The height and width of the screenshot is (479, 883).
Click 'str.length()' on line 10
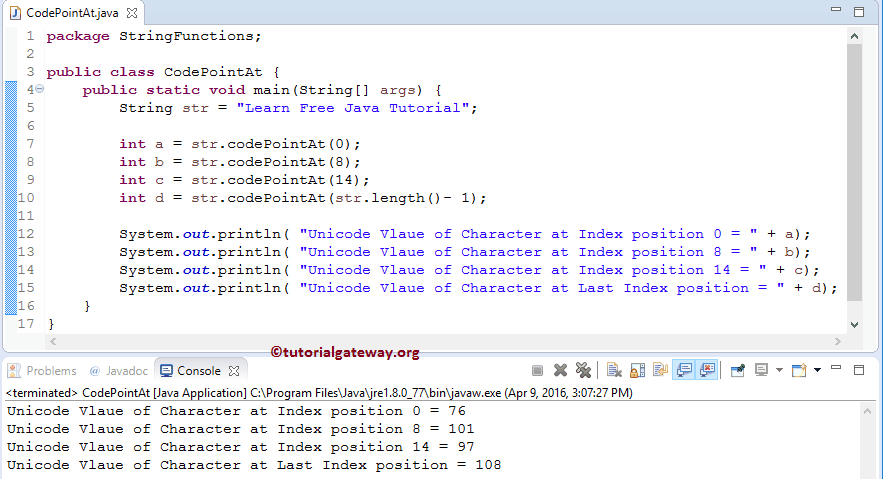389,198
